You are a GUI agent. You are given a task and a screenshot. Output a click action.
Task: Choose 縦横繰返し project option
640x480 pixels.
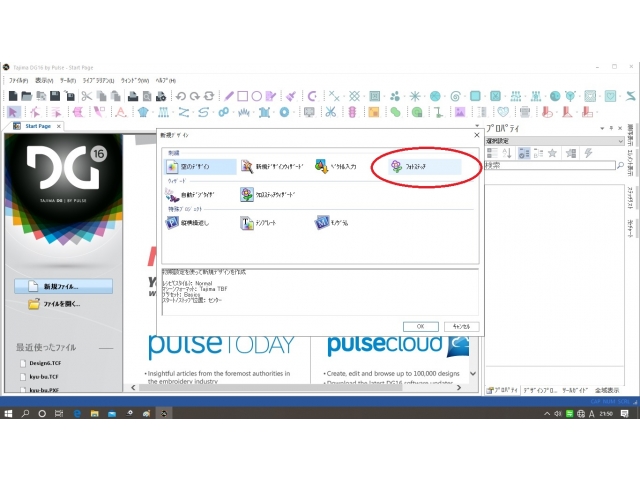pyautogui.click(x=187, y=223)
